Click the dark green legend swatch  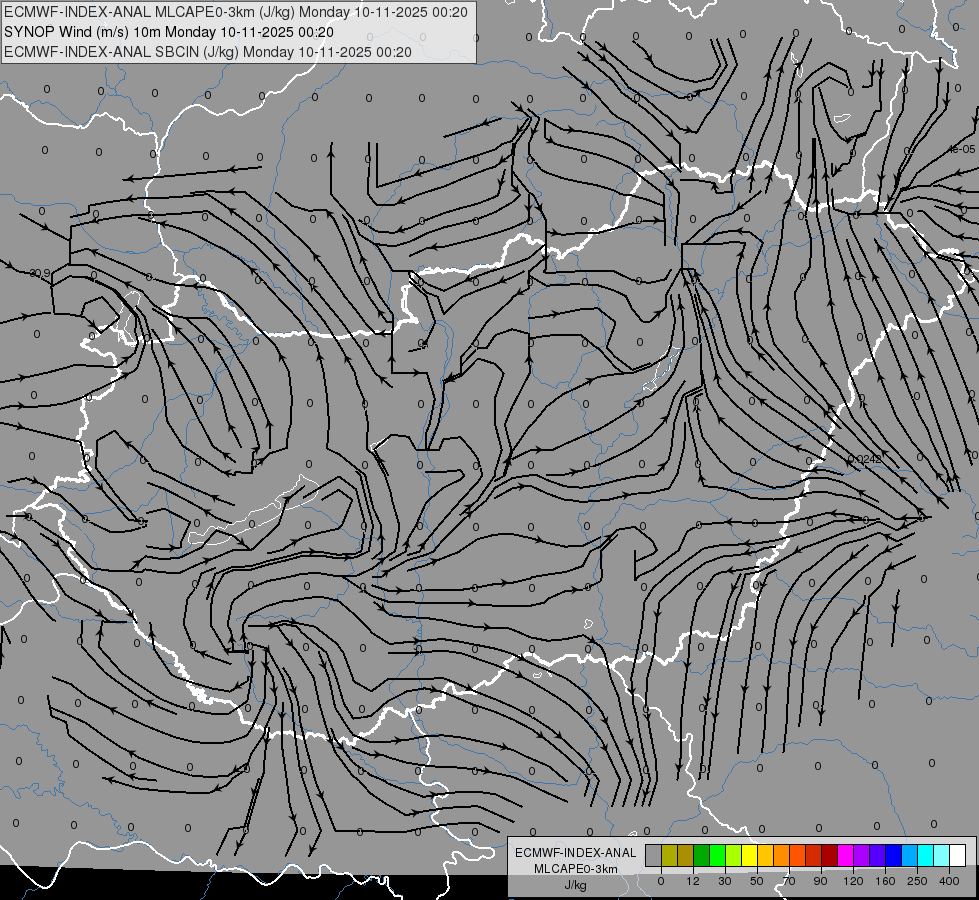pos(701,855)
